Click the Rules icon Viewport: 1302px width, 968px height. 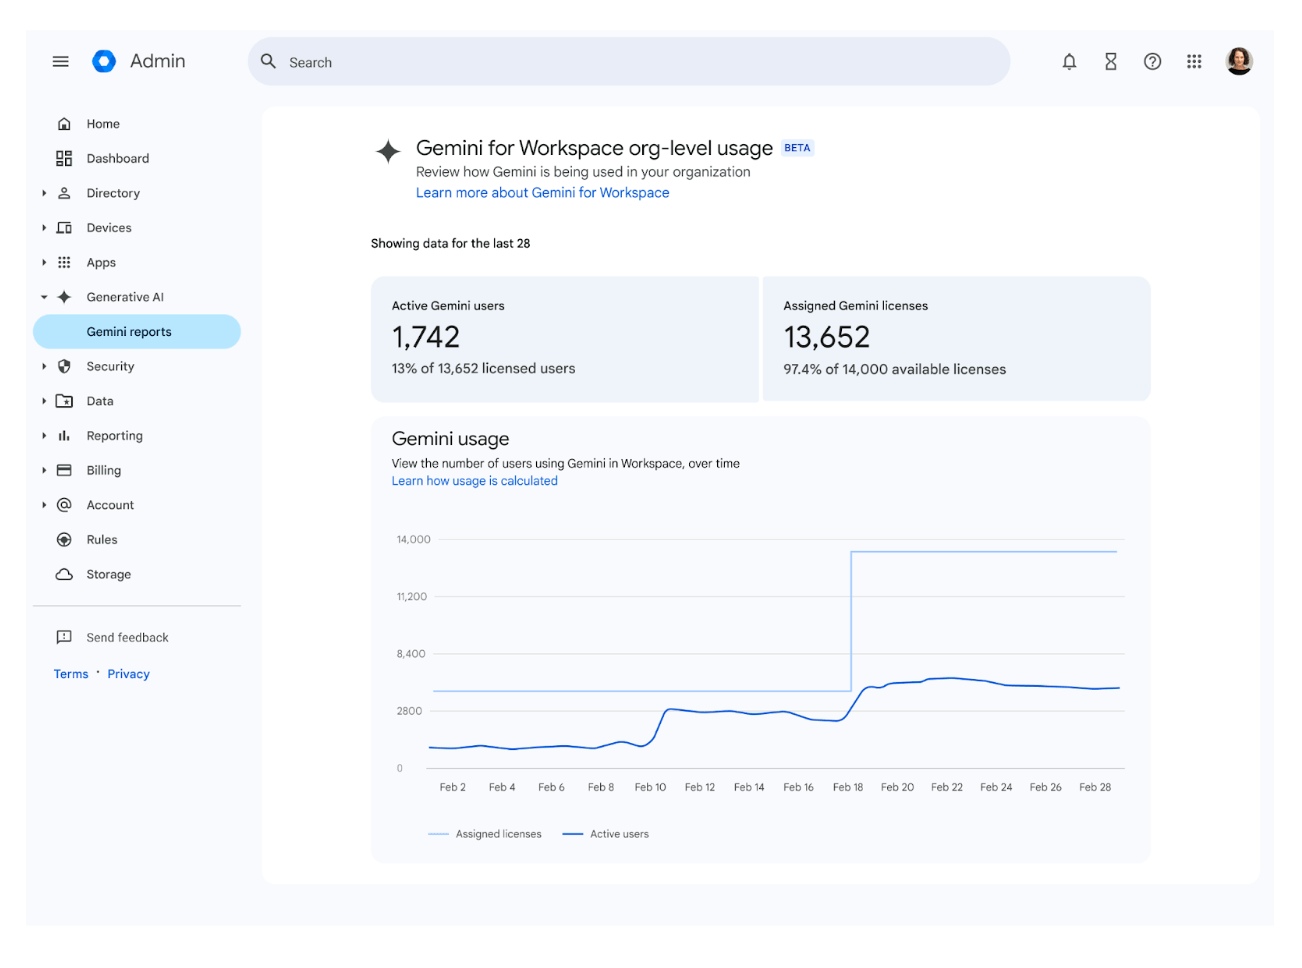point(64,540)
